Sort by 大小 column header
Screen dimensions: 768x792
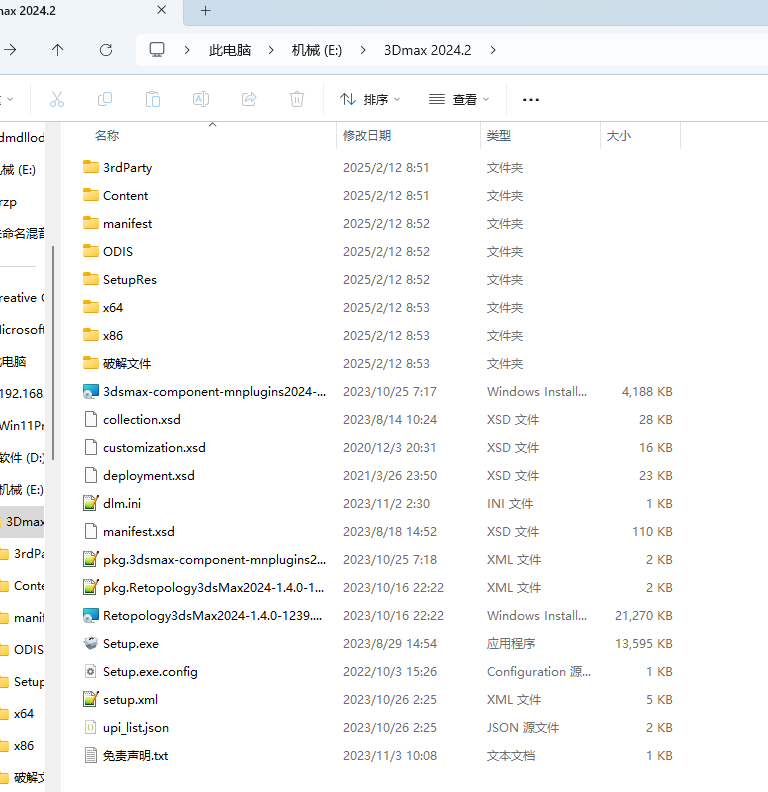click(x=618, y=135)
